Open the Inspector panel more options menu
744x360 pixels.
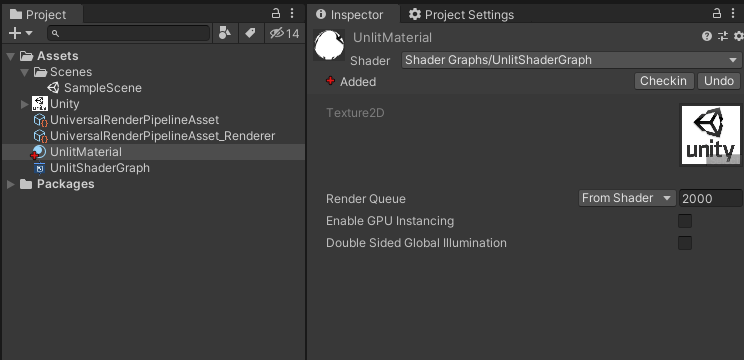click(x=734, y=13)
